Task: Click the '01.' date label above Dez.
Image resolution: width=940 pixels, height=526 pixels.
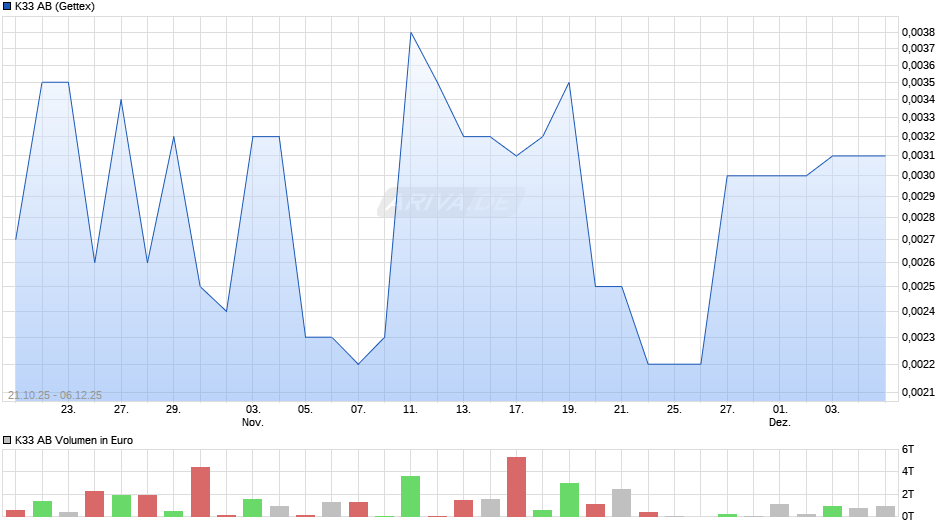Action: tap(779, 410)
